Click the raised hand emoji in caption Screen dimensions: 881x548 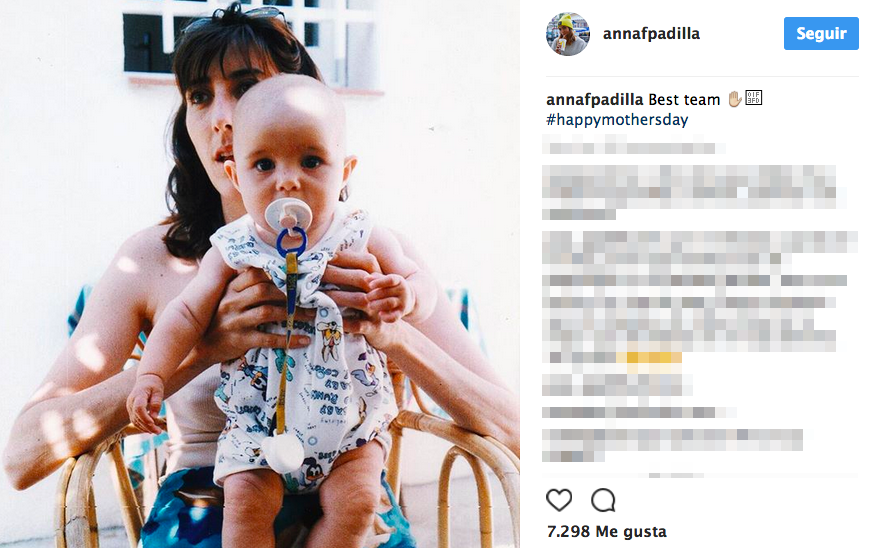pos(734,99)
